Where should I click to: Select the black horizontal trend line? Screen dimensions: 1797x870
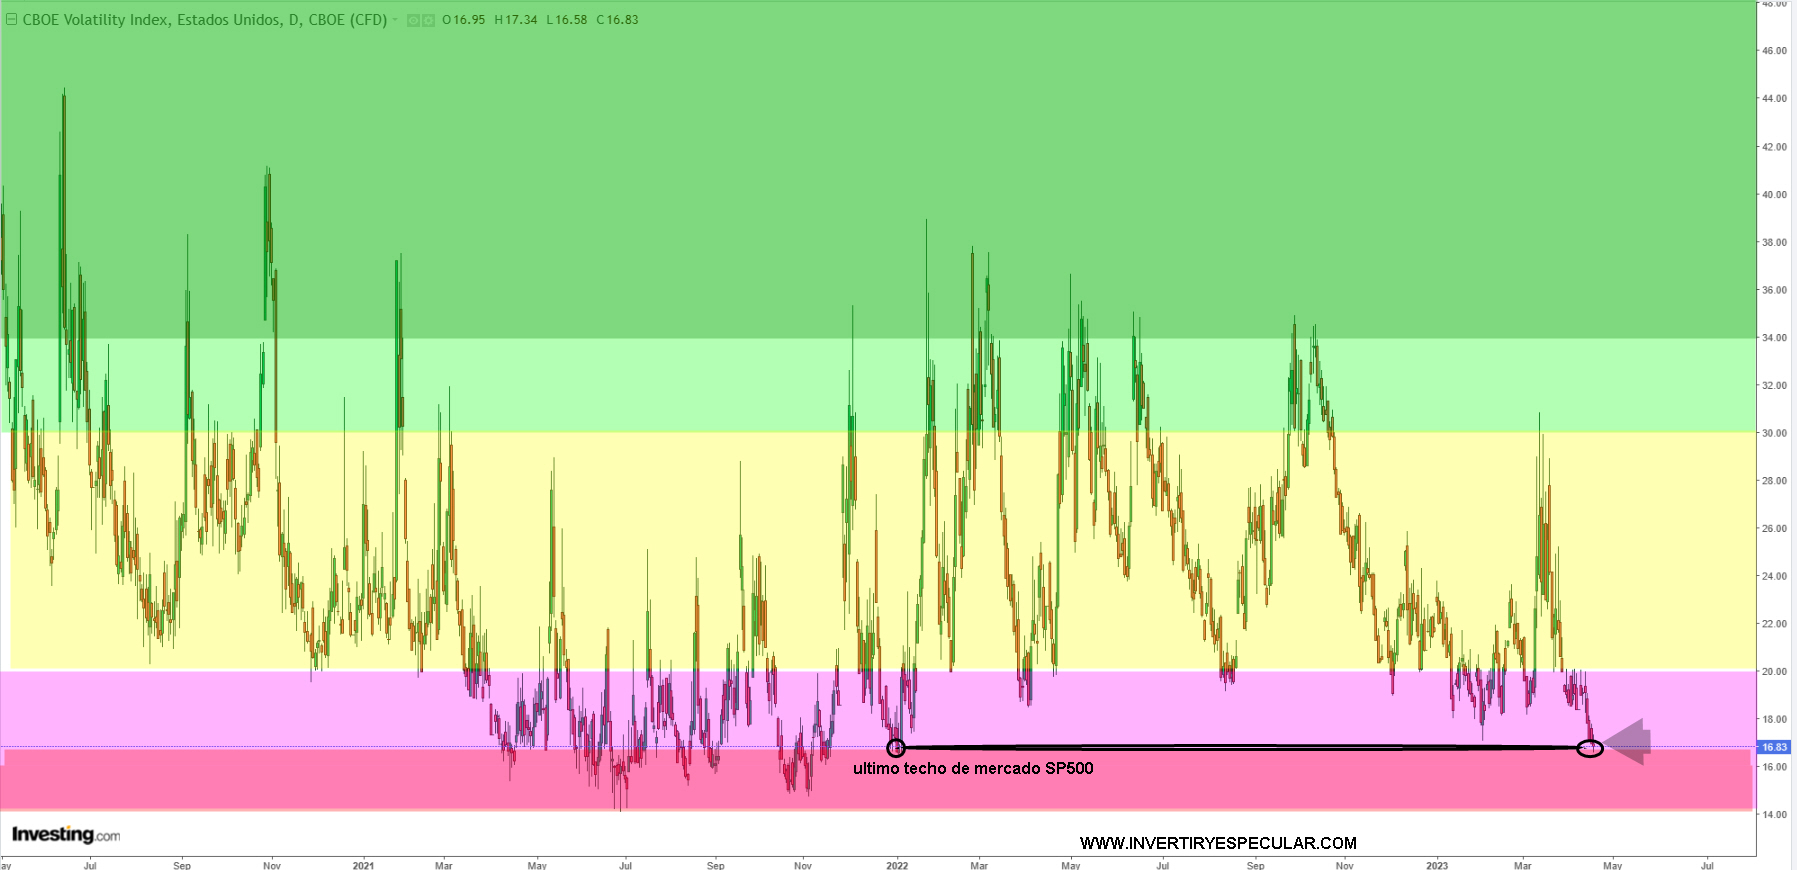[x=1240, y=747]
